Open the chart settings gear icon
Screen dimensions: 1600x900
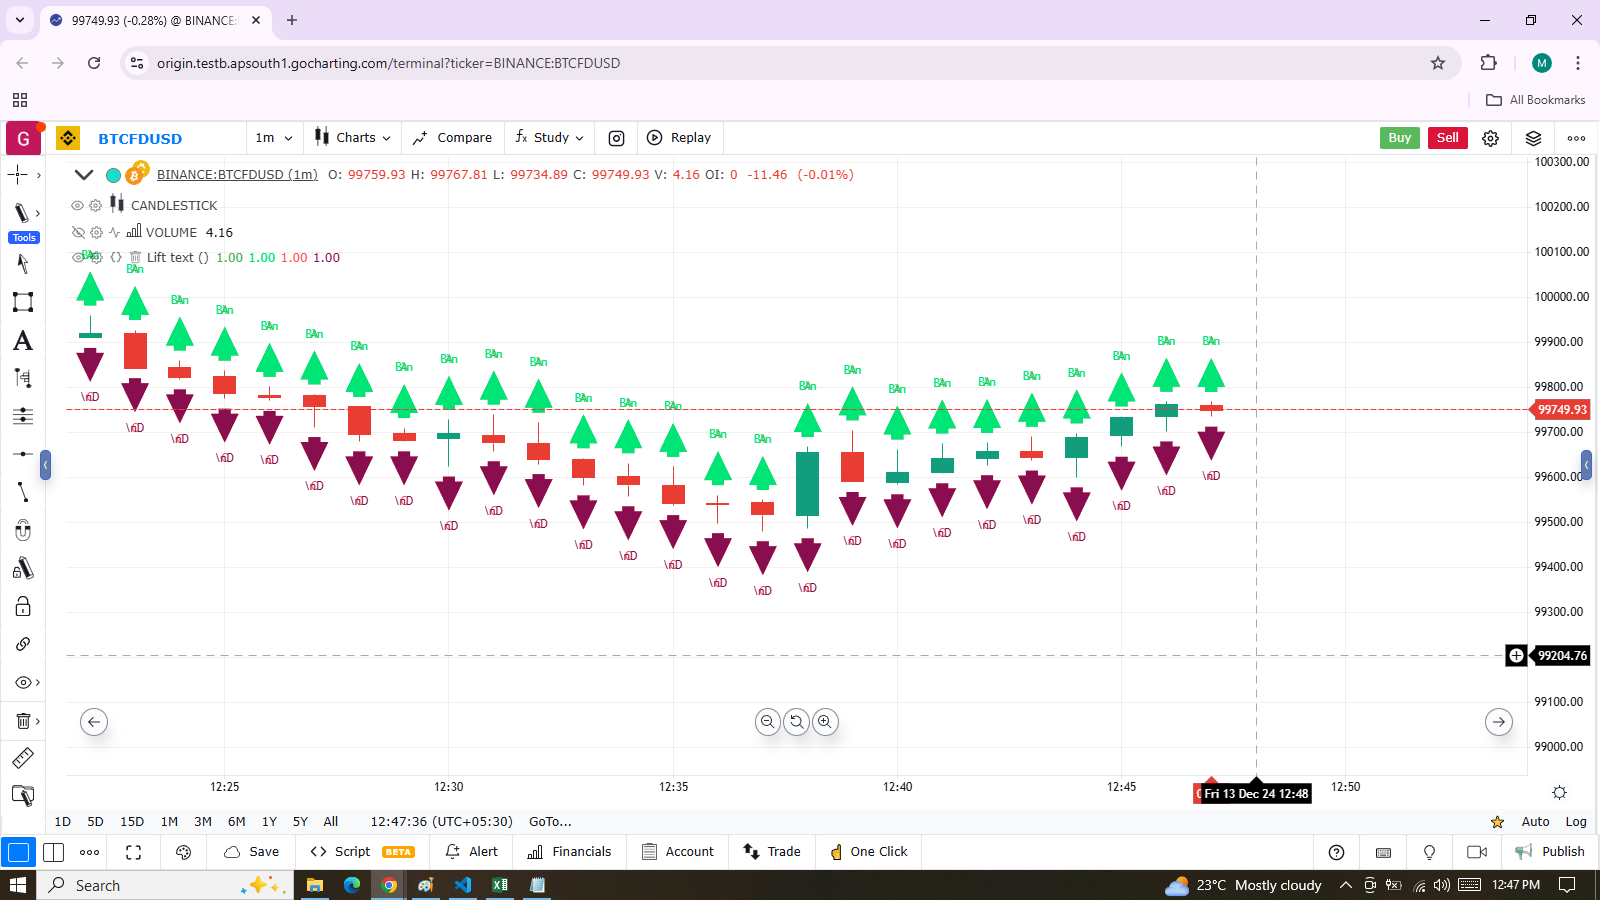pyautogui.click(x=1490, y=138)
